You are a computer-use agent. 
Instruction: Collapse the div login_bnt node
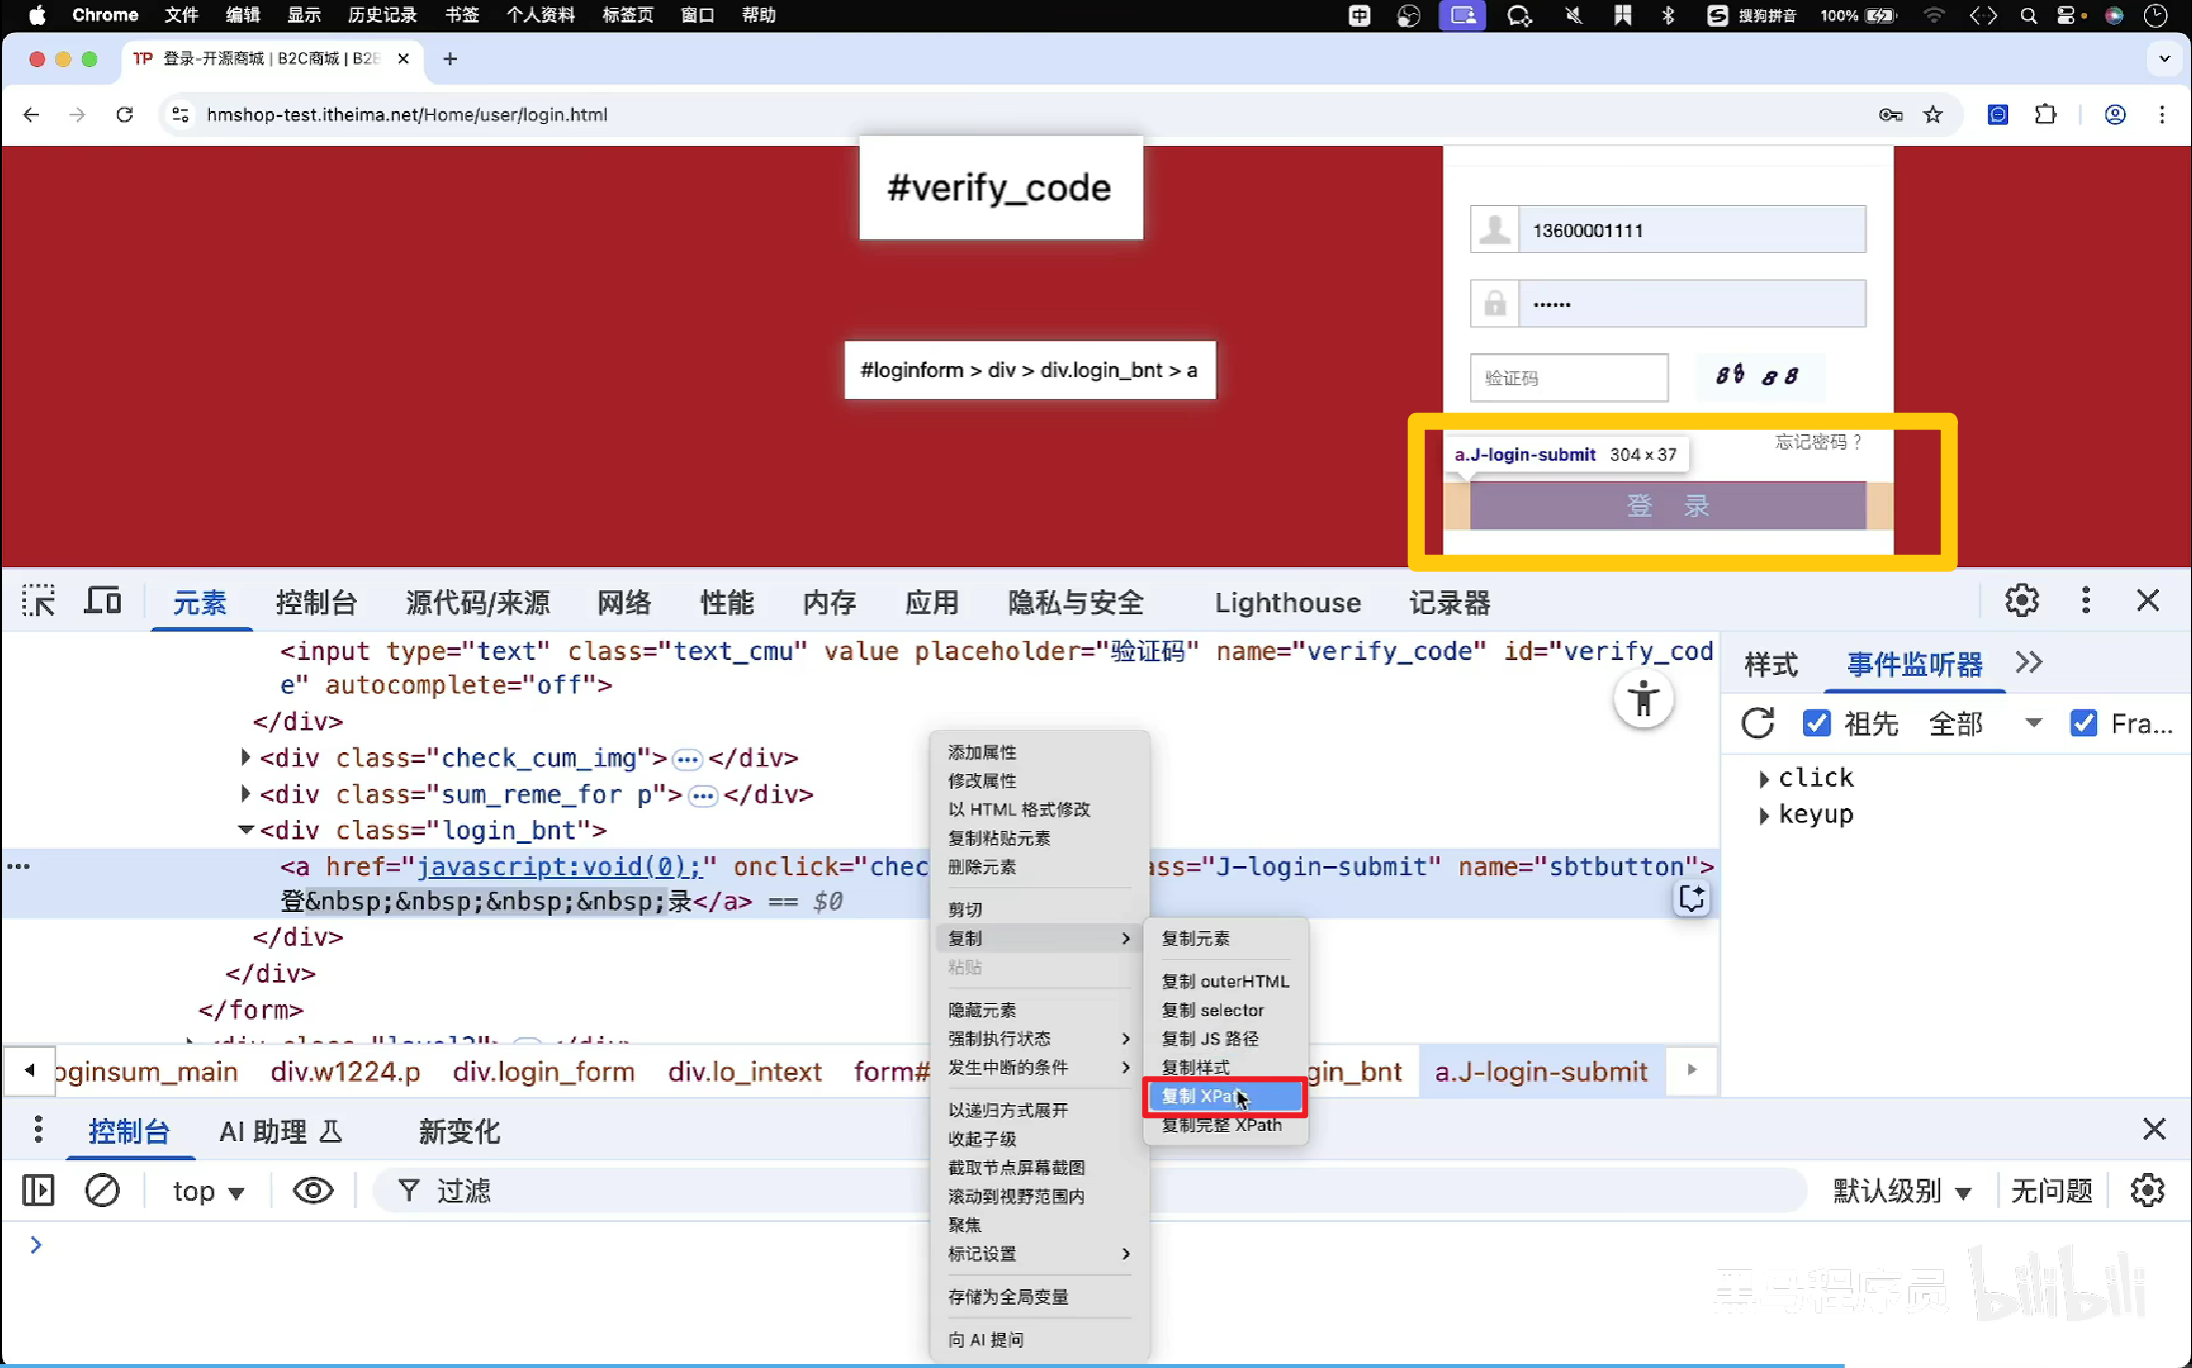pos(245,830)
